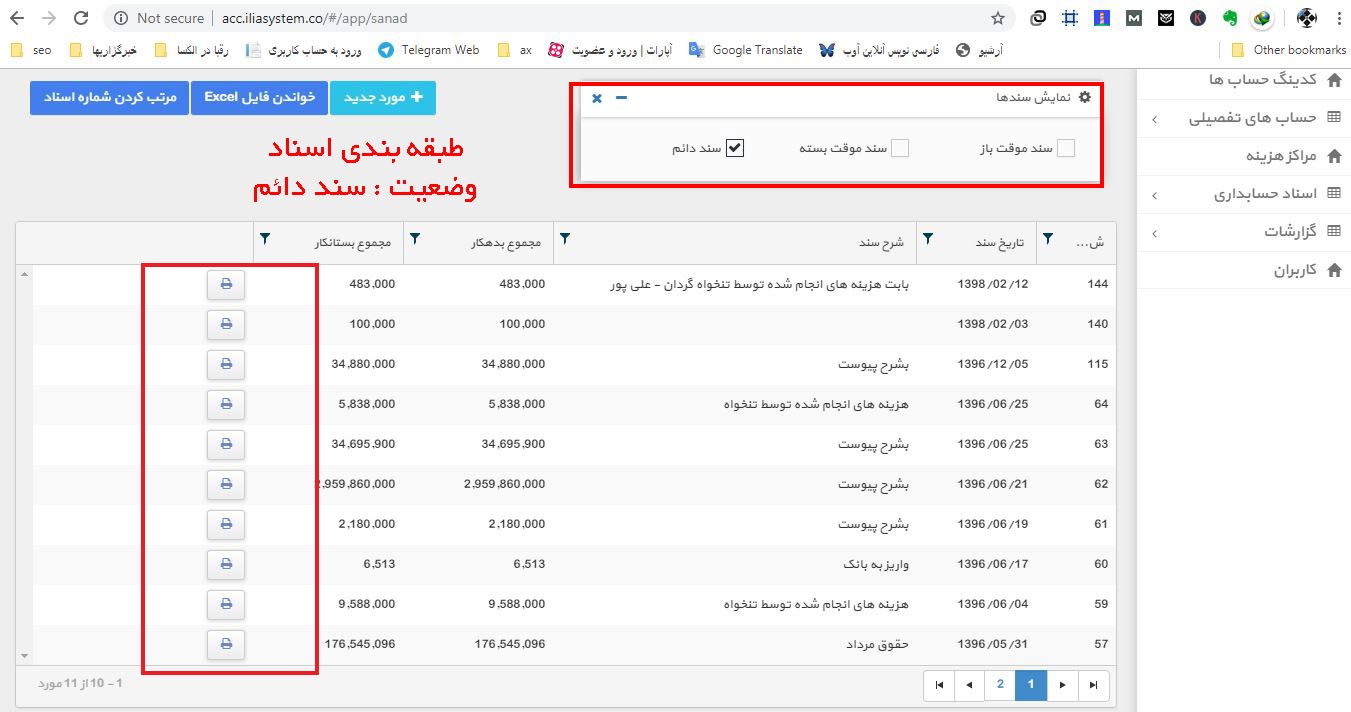Uncheck the سند دائم checkbox
Image resolution: width=1351 pixels, height=712 pixels.
click(x=736, y=147)
